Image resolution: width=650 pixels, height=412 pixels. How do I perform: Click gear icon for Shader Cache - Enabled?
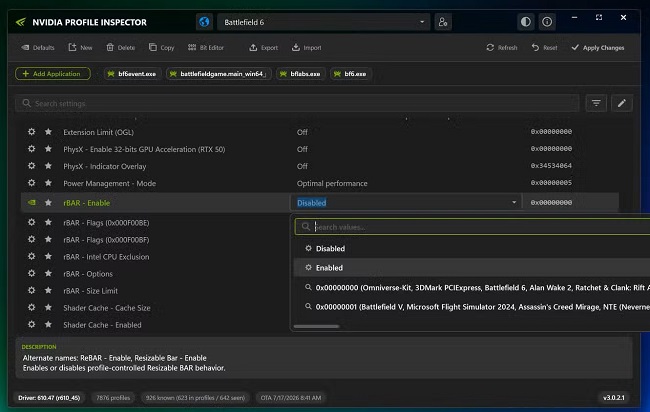tap(32, 325)
